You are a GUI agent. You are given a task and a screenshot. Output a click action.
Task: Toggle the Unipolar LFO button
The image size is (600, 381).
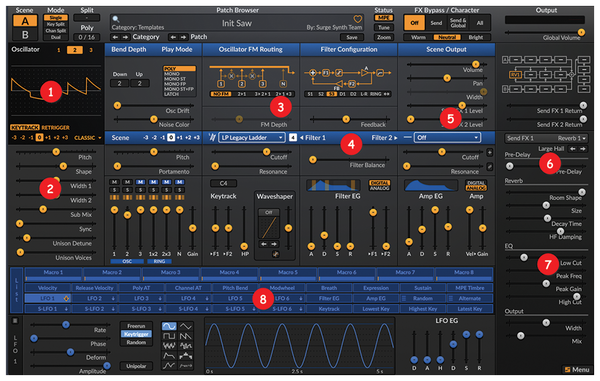point(136,366)
